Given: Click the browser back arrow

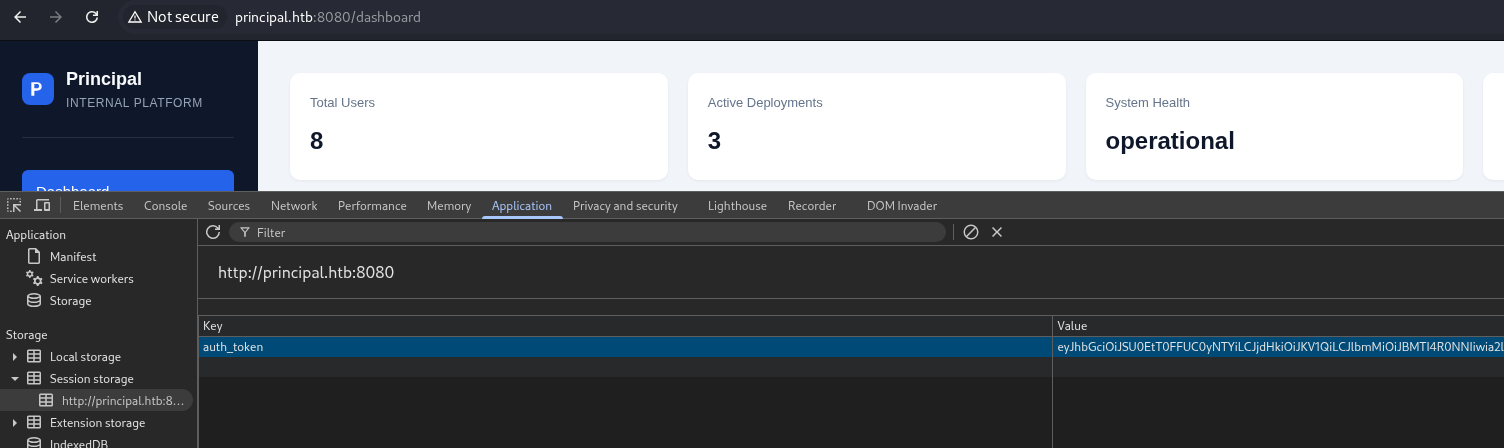Looking at the screenshot, I should click(x=20, y=17).
